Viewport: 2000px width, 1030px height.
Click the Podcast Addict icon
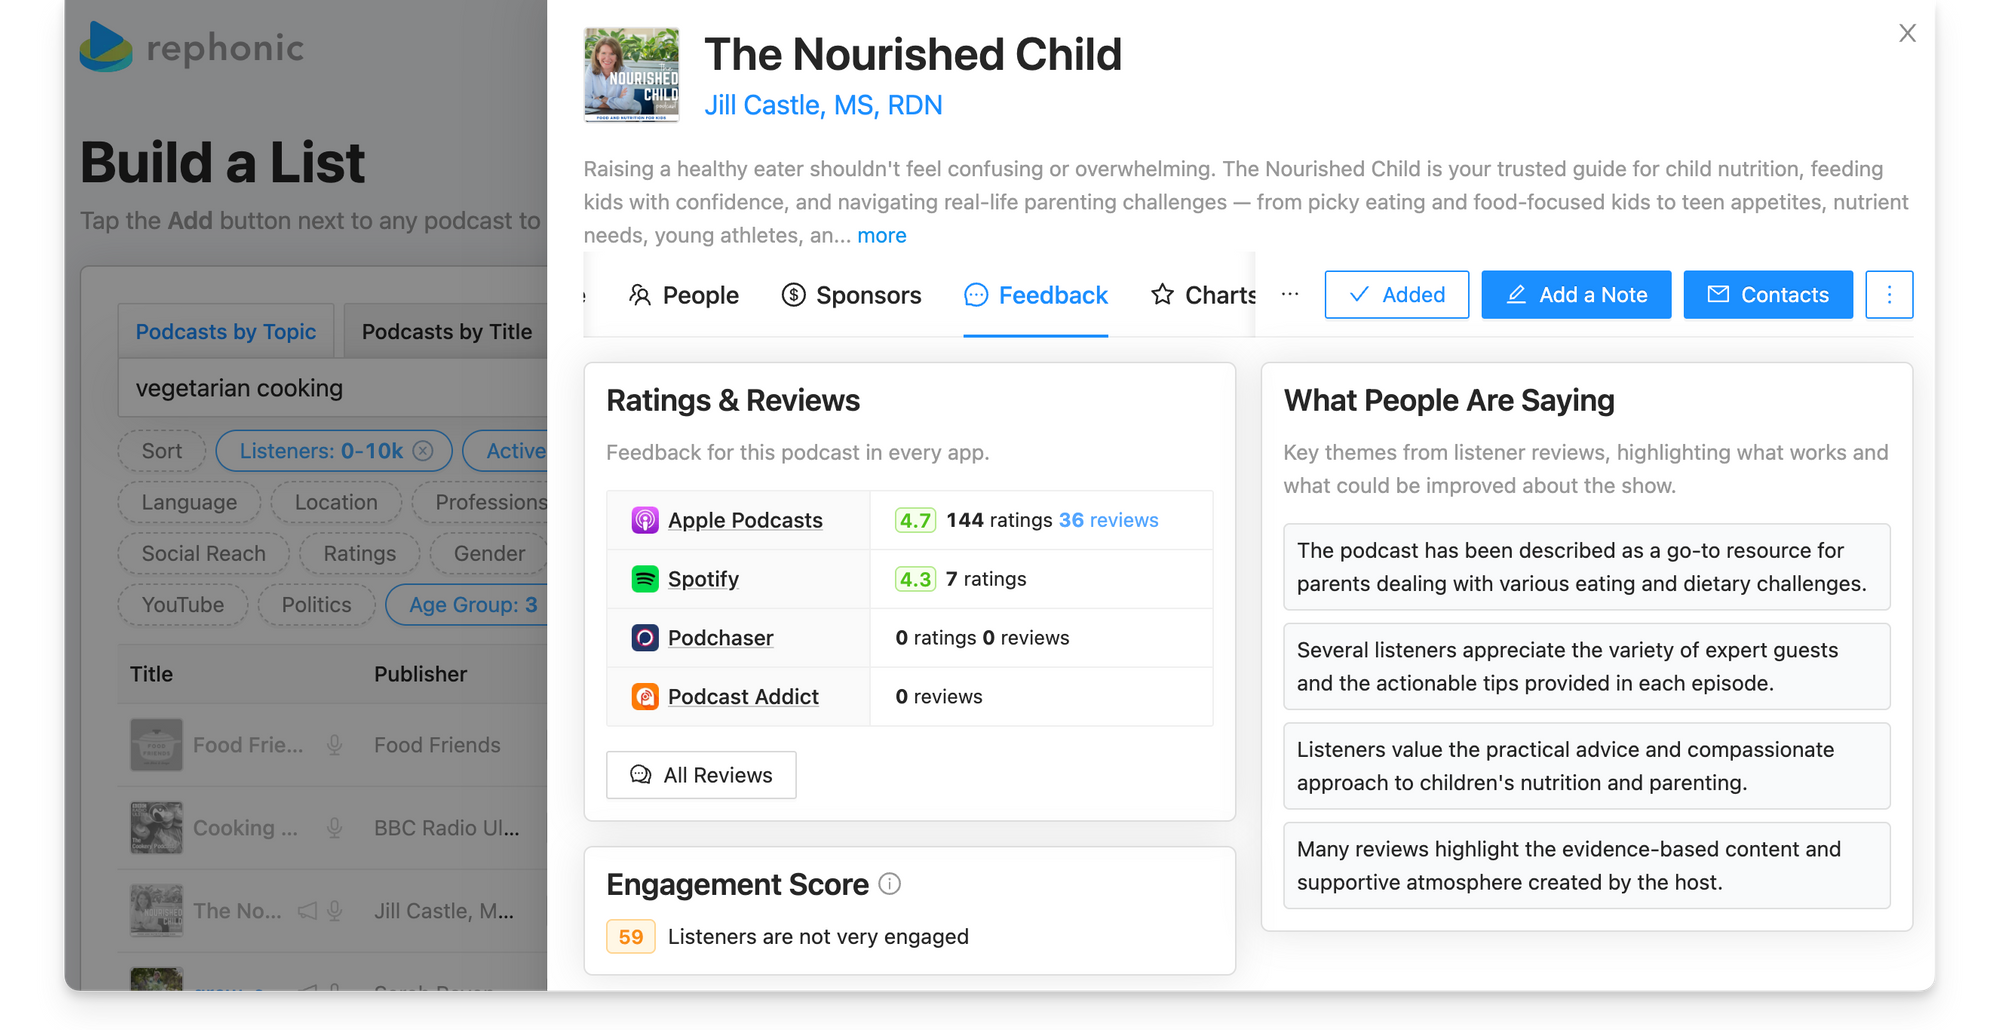pos(644,696)
